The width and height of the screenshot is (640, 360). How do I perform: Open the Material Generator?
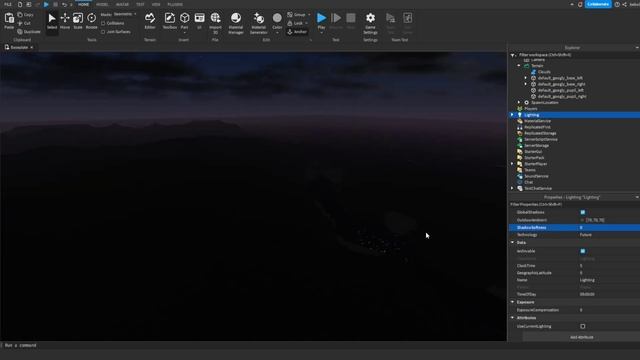(x=258, y=23)
